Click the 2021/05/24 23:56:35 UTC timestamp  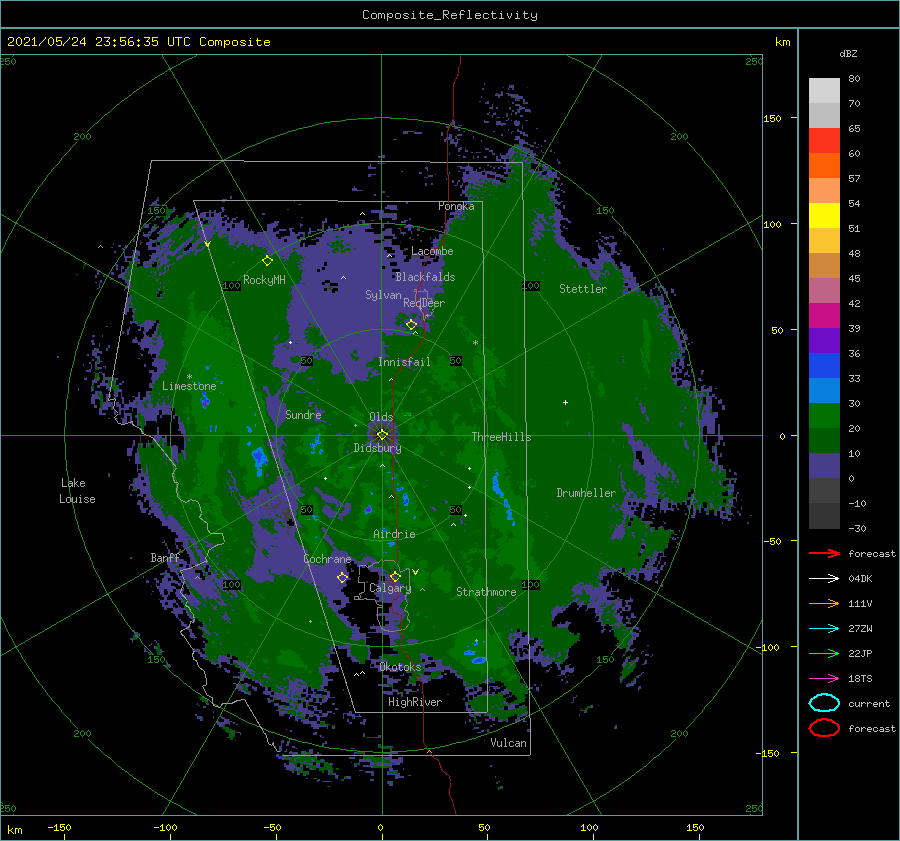98,42
